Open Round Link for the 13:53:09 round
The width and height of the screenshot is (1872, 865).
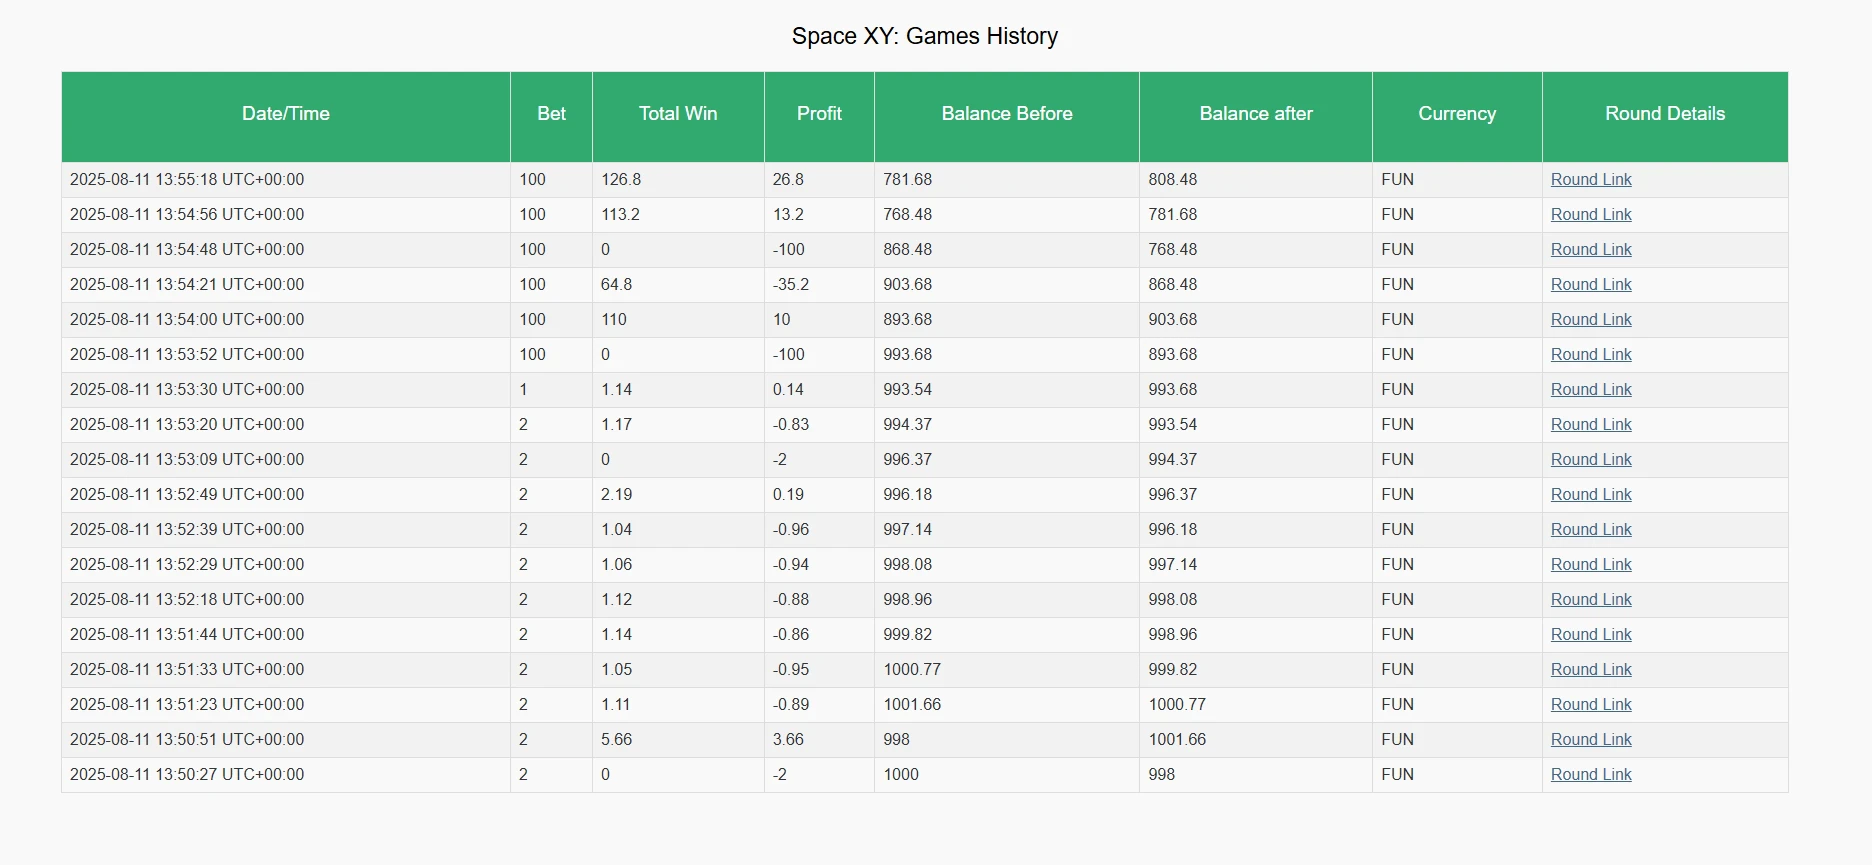1591,460
